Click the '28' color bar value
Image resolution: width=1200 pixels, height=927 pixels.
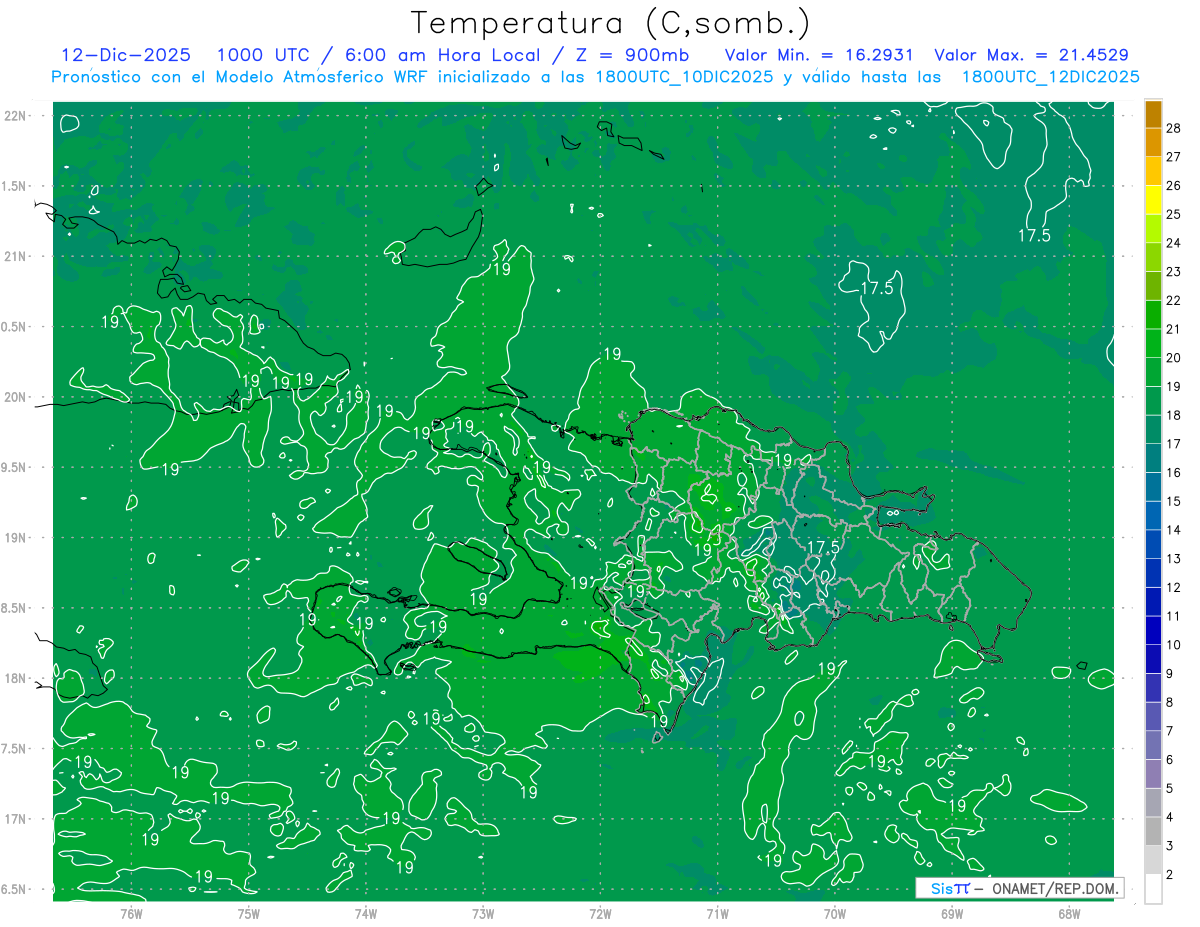(x=1174, y=128)
